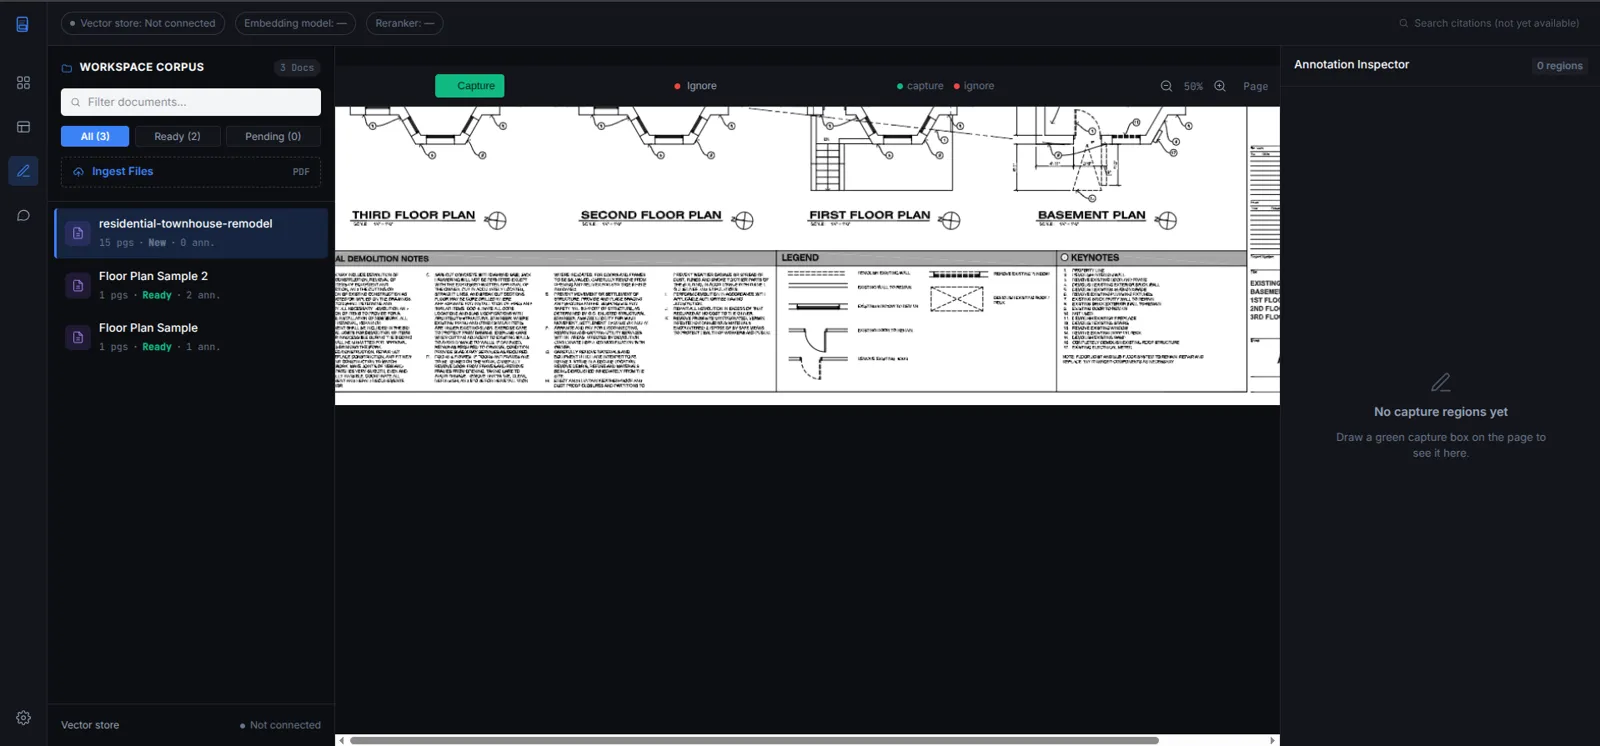Screen dimensions: 1600x746
Task: Select the All (3) filter tab
Action: click(95, 136)
